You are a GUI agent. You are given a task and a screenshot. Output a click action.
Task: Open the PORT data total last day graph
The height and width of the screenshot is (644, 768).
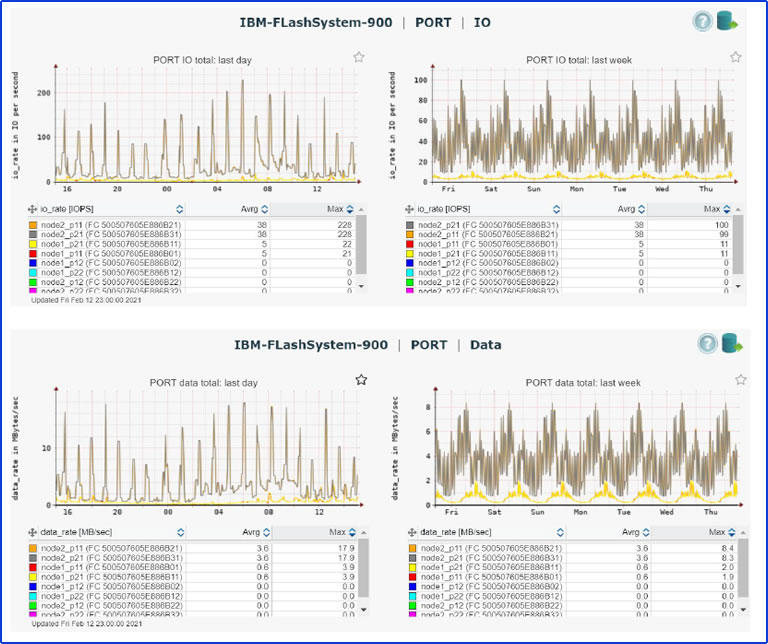coord(208,448)
